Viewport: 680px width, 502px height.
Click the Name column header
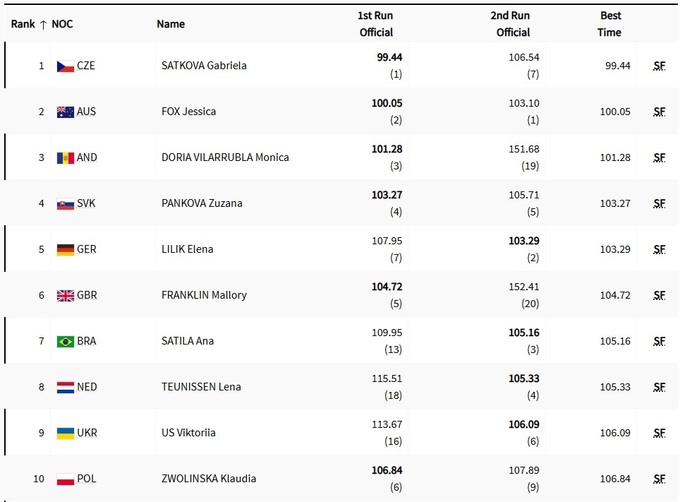point(171,24)
